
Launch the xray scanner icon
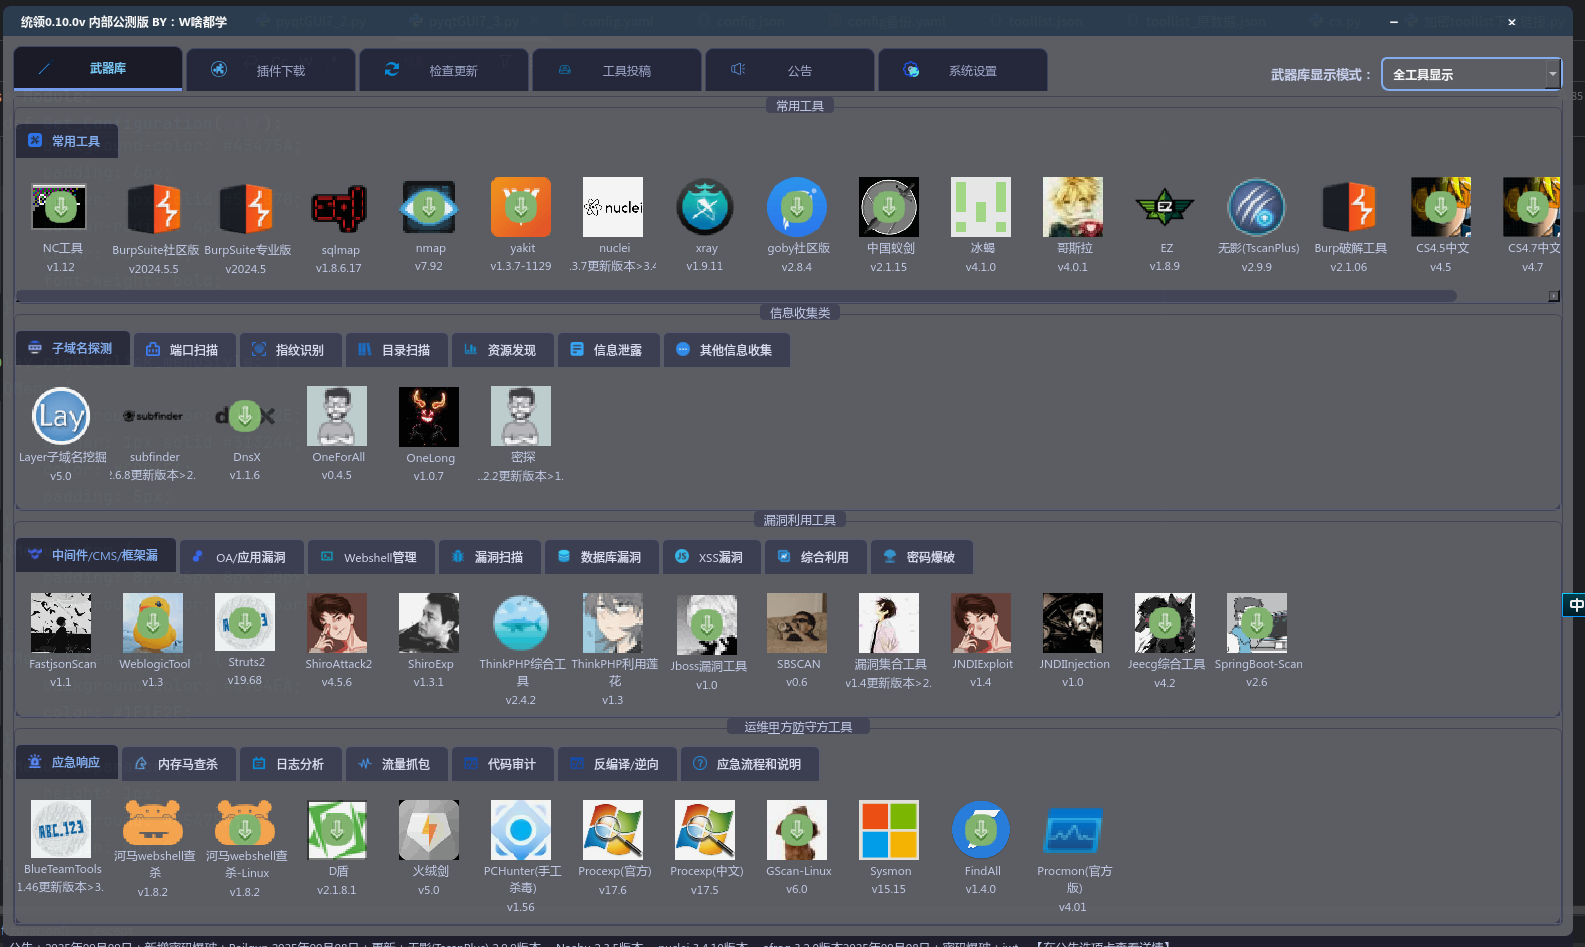click(705, 207)
